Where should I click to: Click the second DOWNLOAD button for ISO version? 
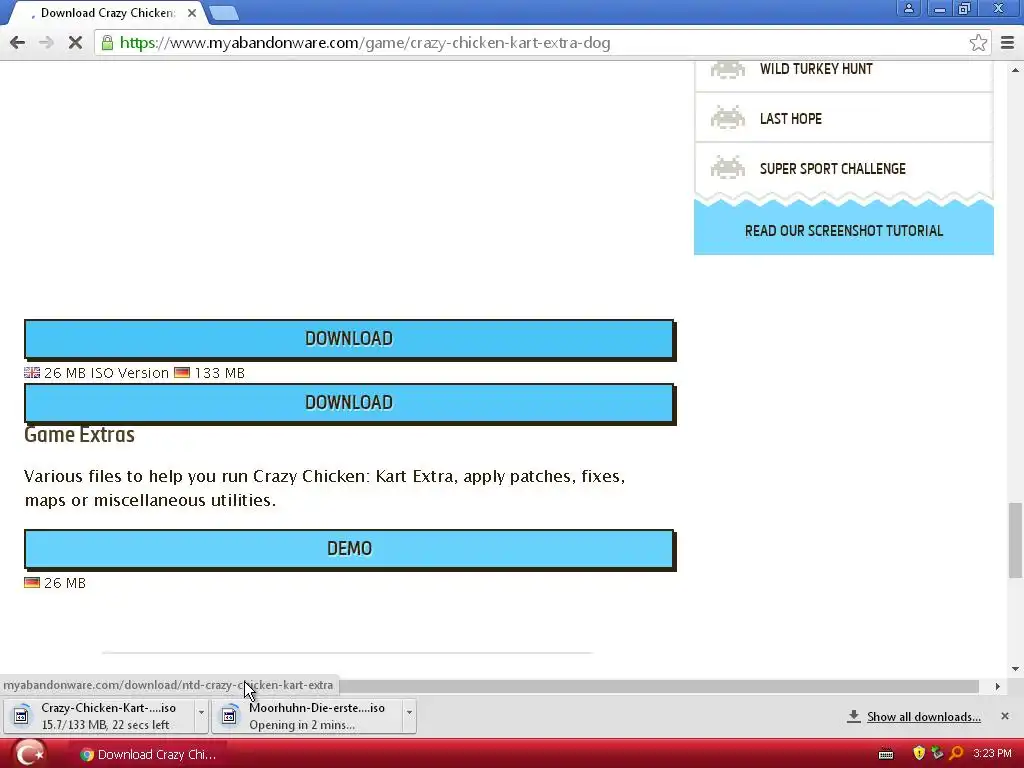[x=349, y=403]
